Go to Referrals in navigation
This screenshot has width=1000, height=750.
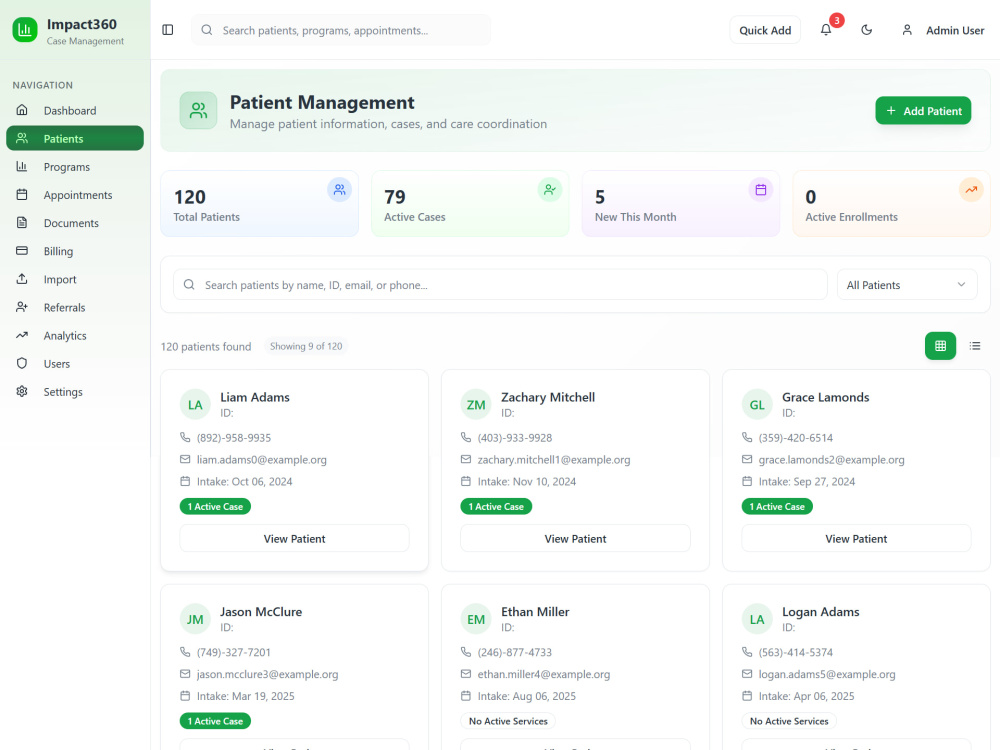75,307
